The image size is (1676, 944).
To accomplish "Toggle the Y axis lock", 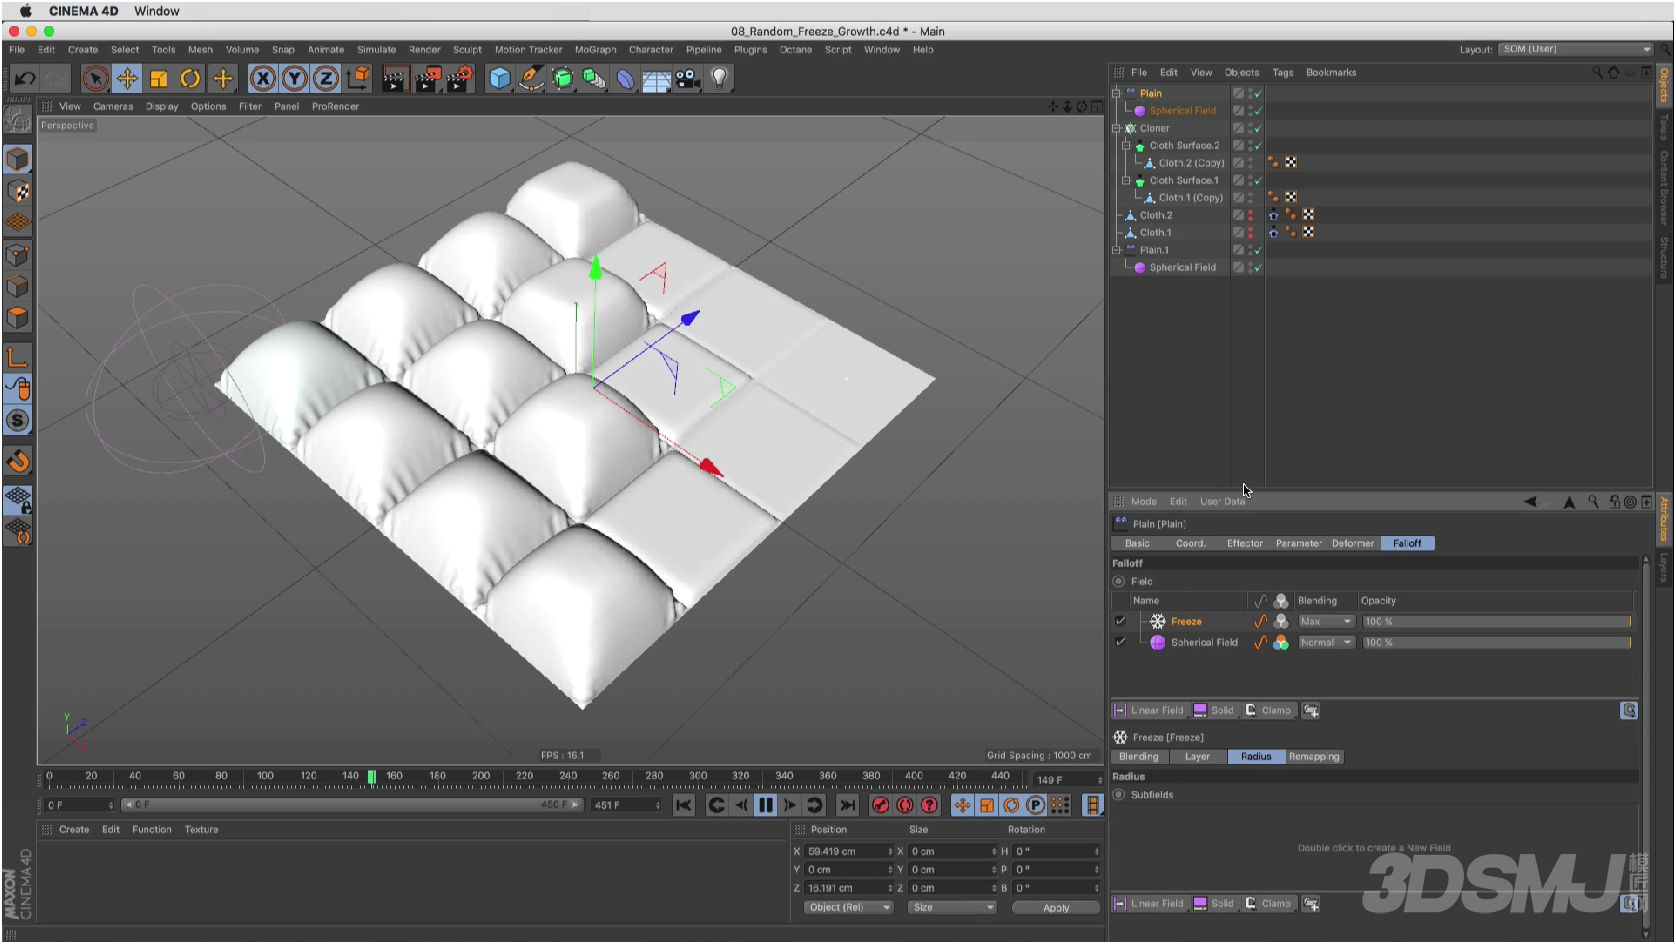I will (294, 78).
